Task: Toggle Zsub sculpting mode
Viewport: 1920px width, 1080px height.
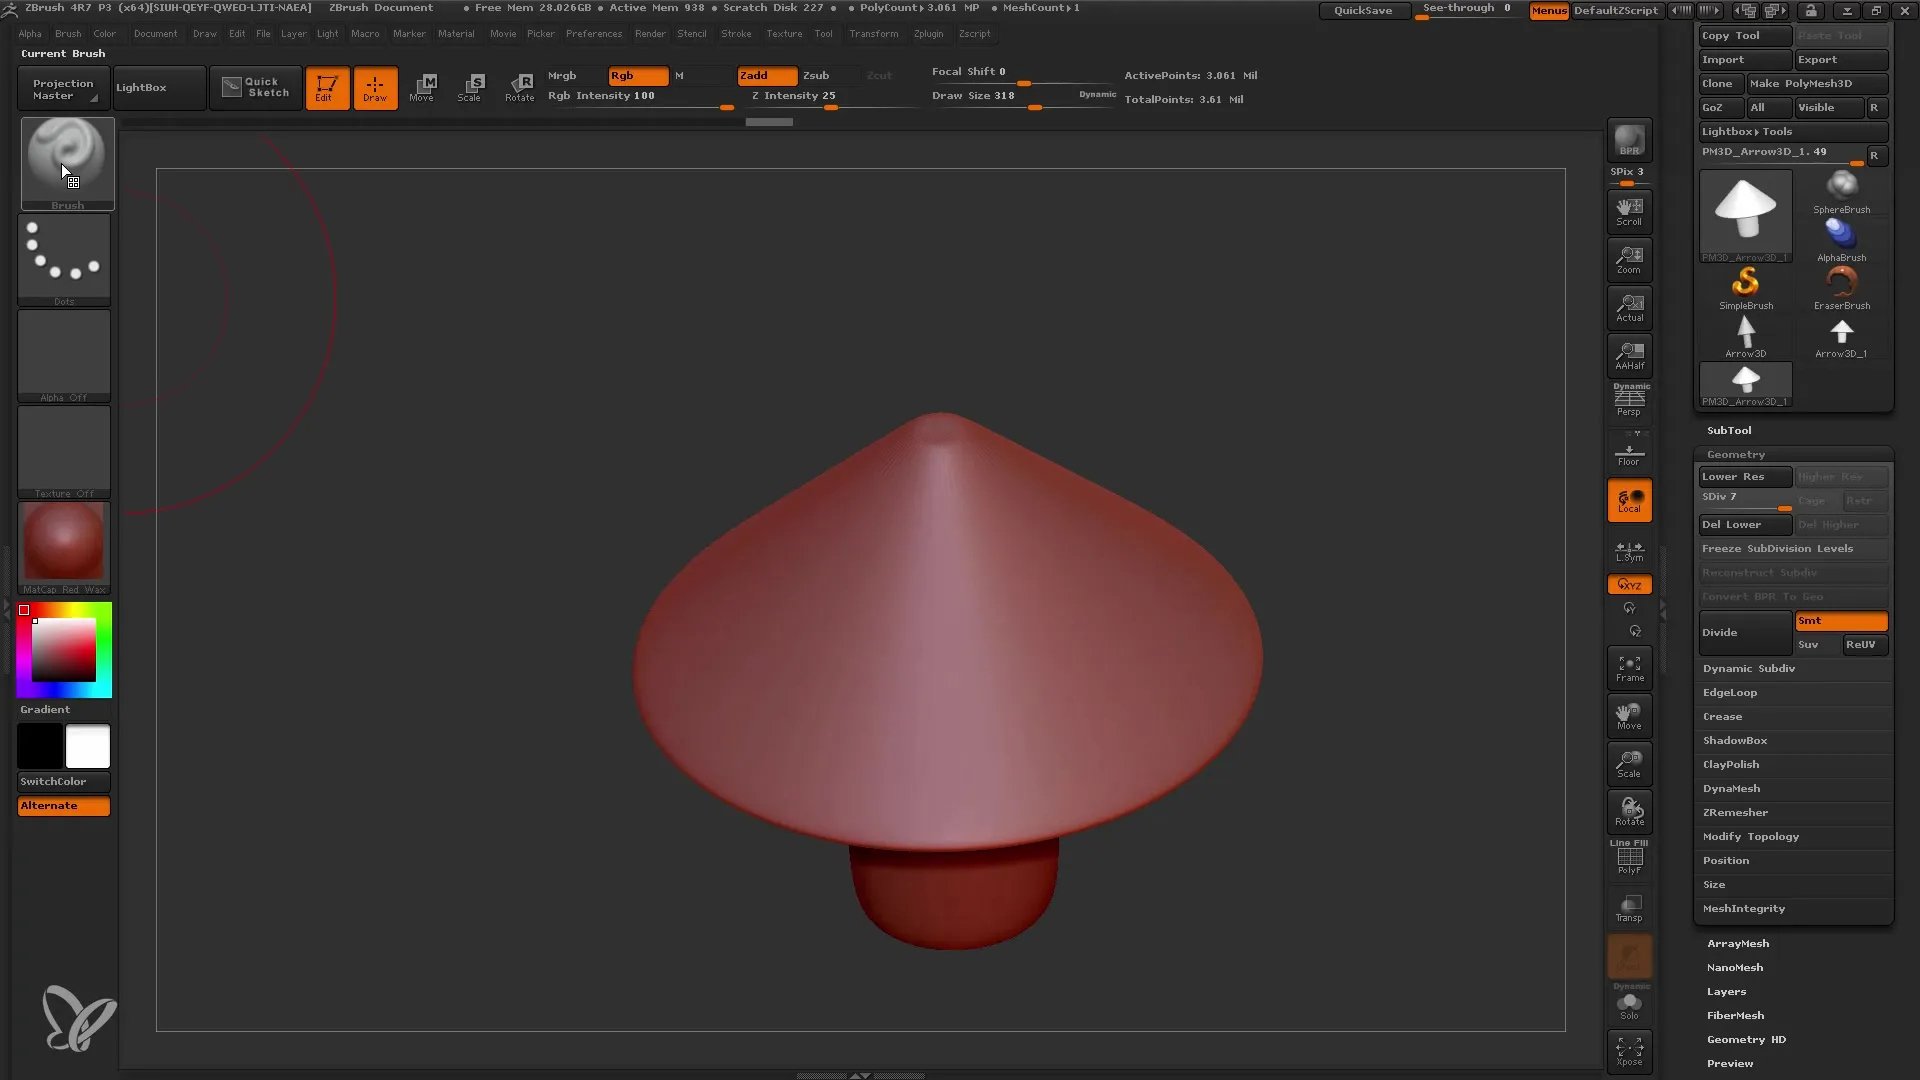Action: click(x=815, y=75)
